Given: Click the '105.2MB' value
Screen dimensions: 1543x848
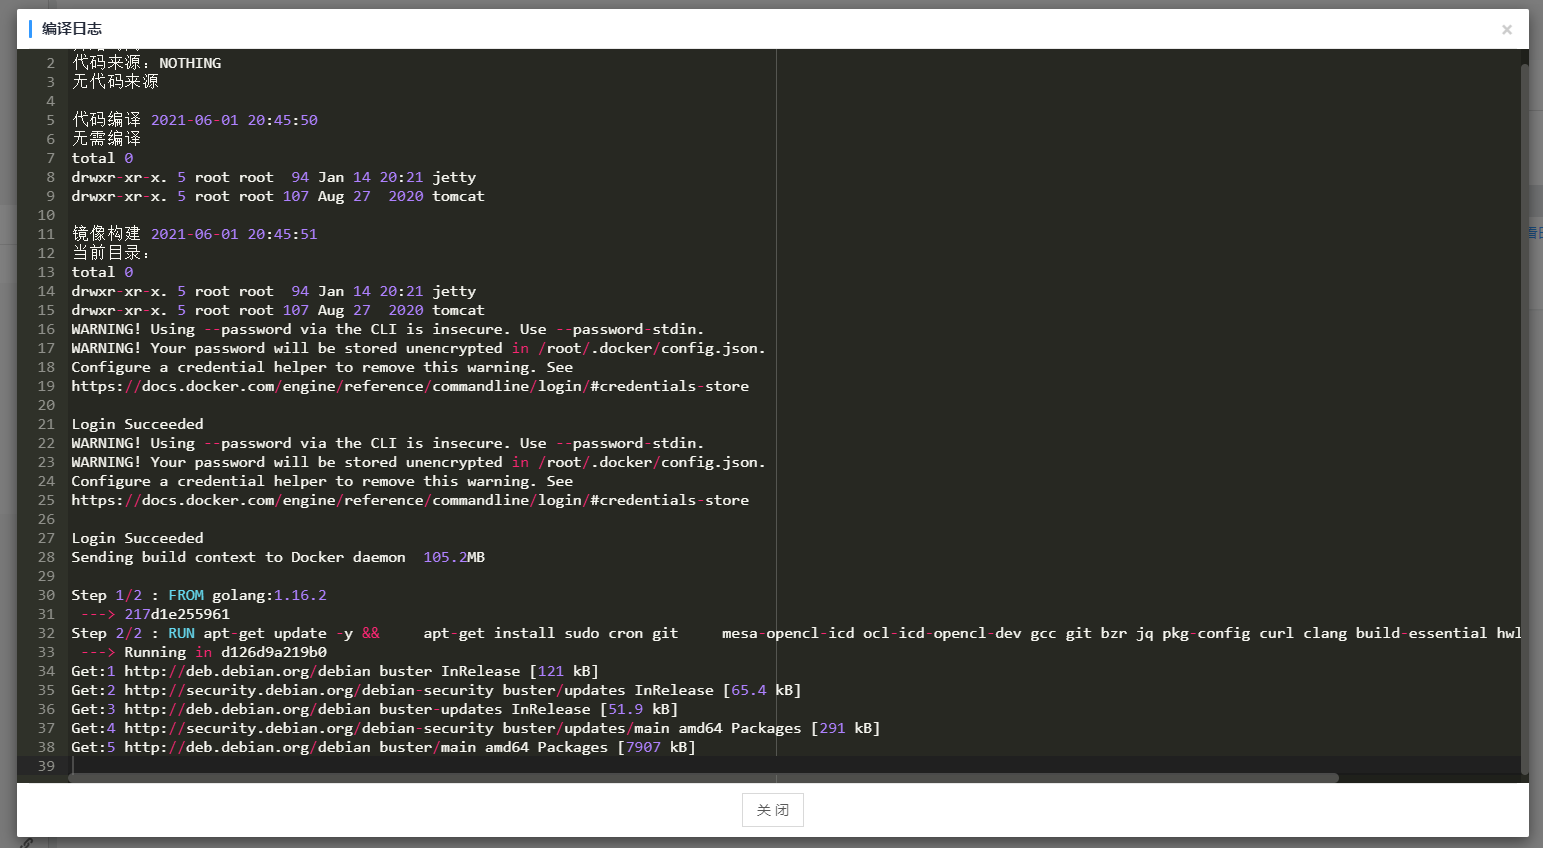Looking at the screenshot, I should tap(454, 557).
